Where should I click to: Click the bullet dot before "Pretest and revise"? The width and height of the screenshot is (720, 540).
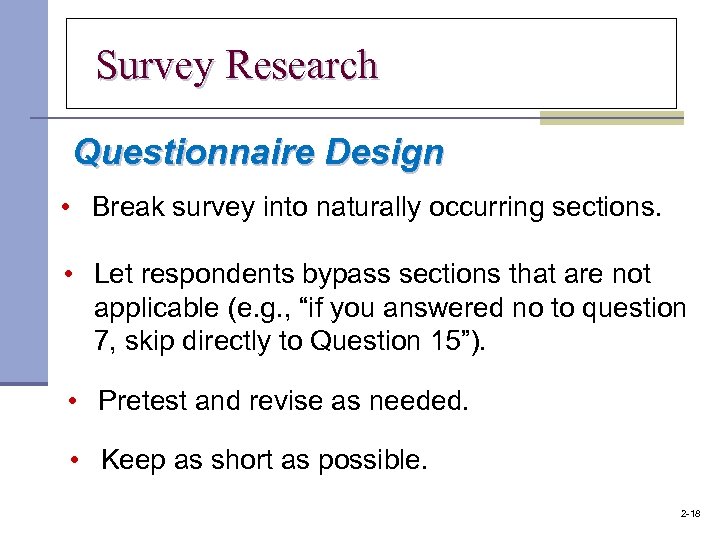point(74,401)
